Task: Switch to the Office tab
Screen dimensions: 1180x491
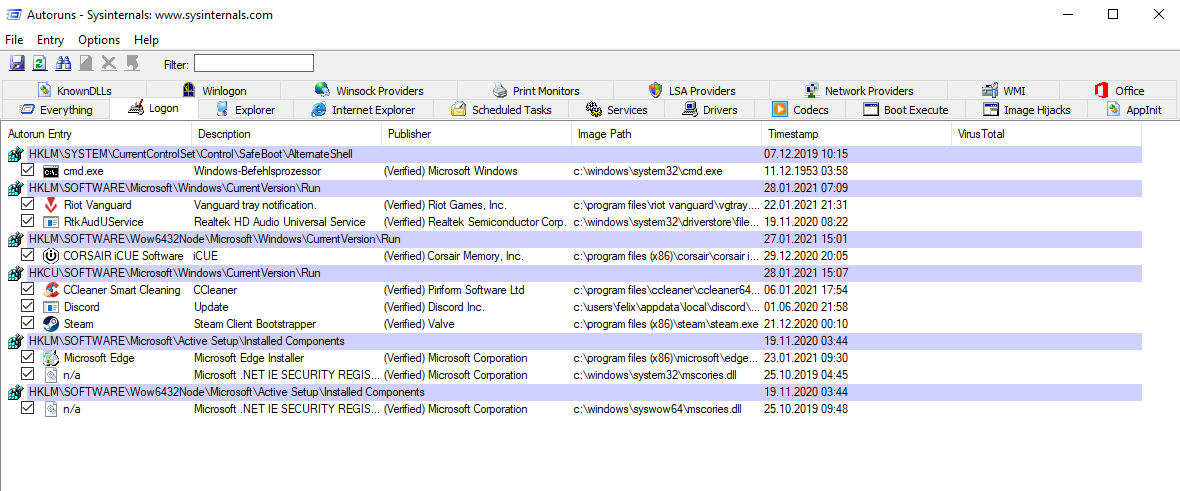Action: tap(1119, 90)
